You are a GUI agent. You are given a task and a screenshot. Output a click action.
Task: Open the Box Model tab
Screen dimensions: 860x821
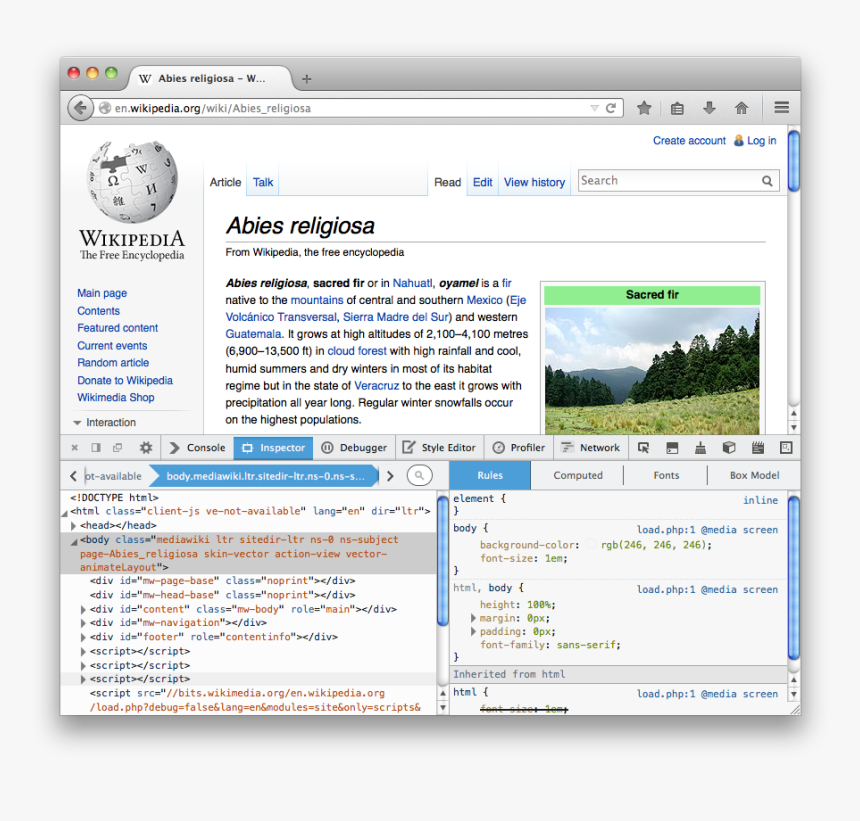pos(754,475)
